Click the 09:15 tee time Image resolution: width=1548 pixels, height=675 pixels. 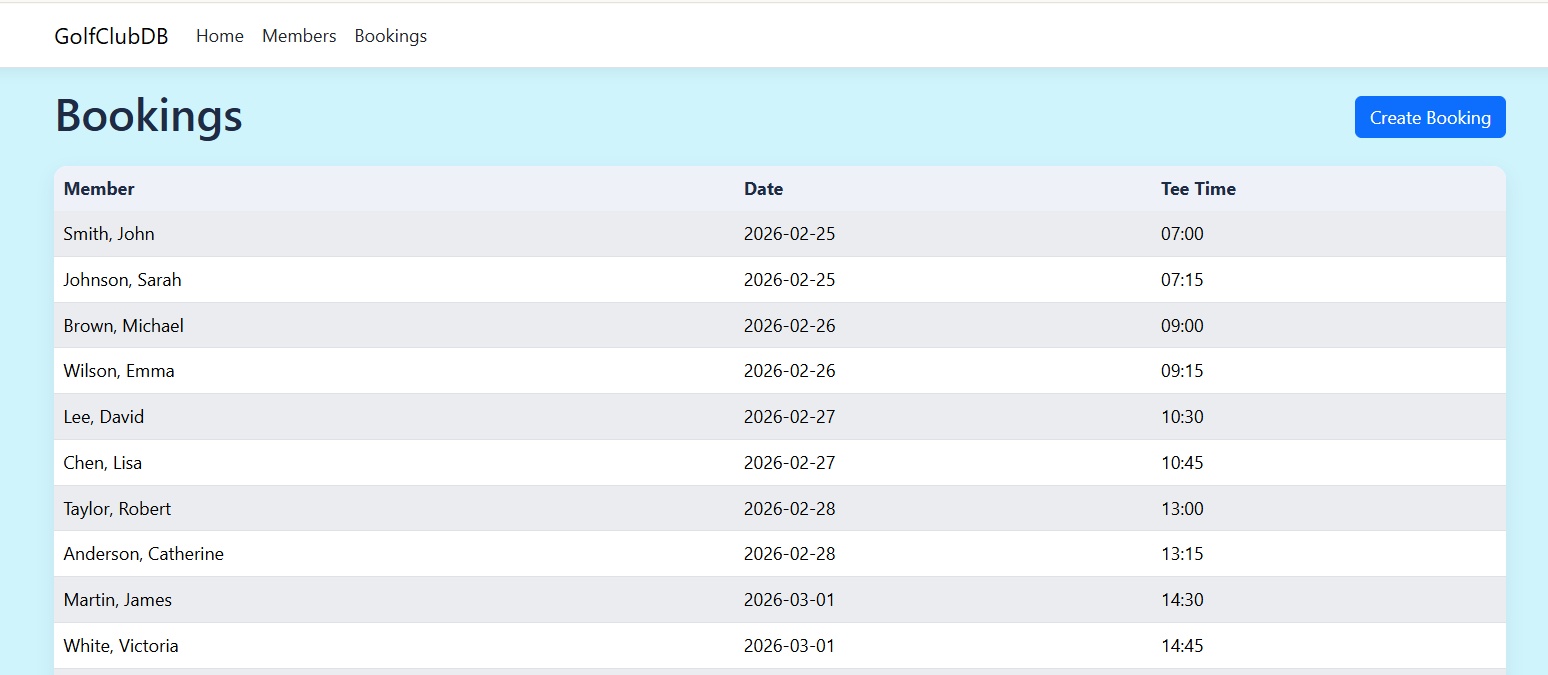[x=1183, y=371]
